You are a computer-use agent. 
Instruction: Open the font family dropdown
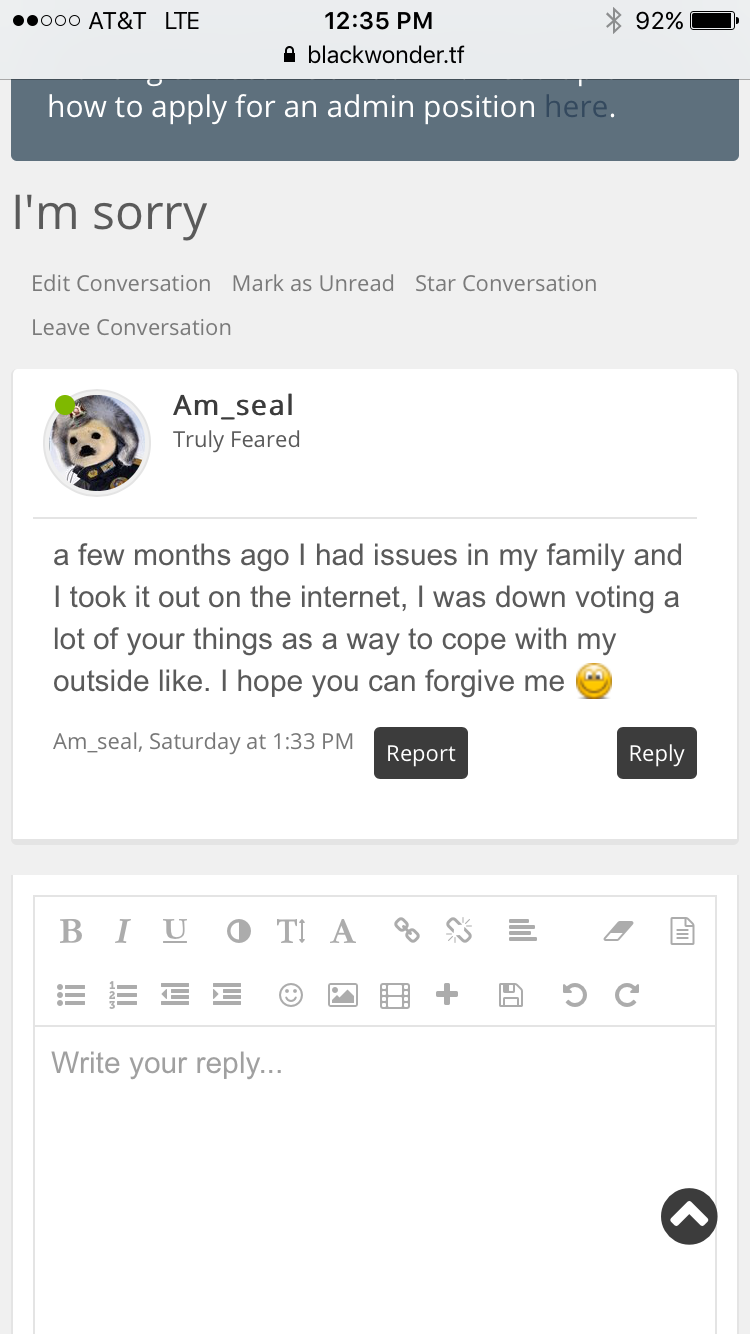coord(343,932)
